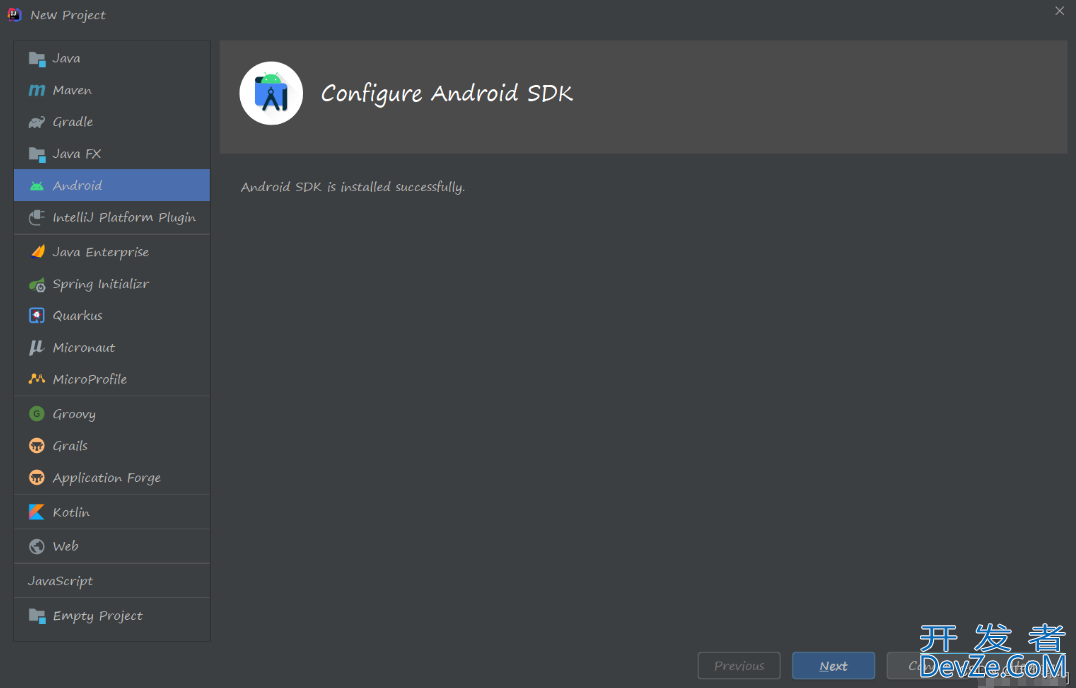Select Quarkus project type
The width and height of the screenshot is (1076, 688).
pyautogui.click(x=112, y=316)
